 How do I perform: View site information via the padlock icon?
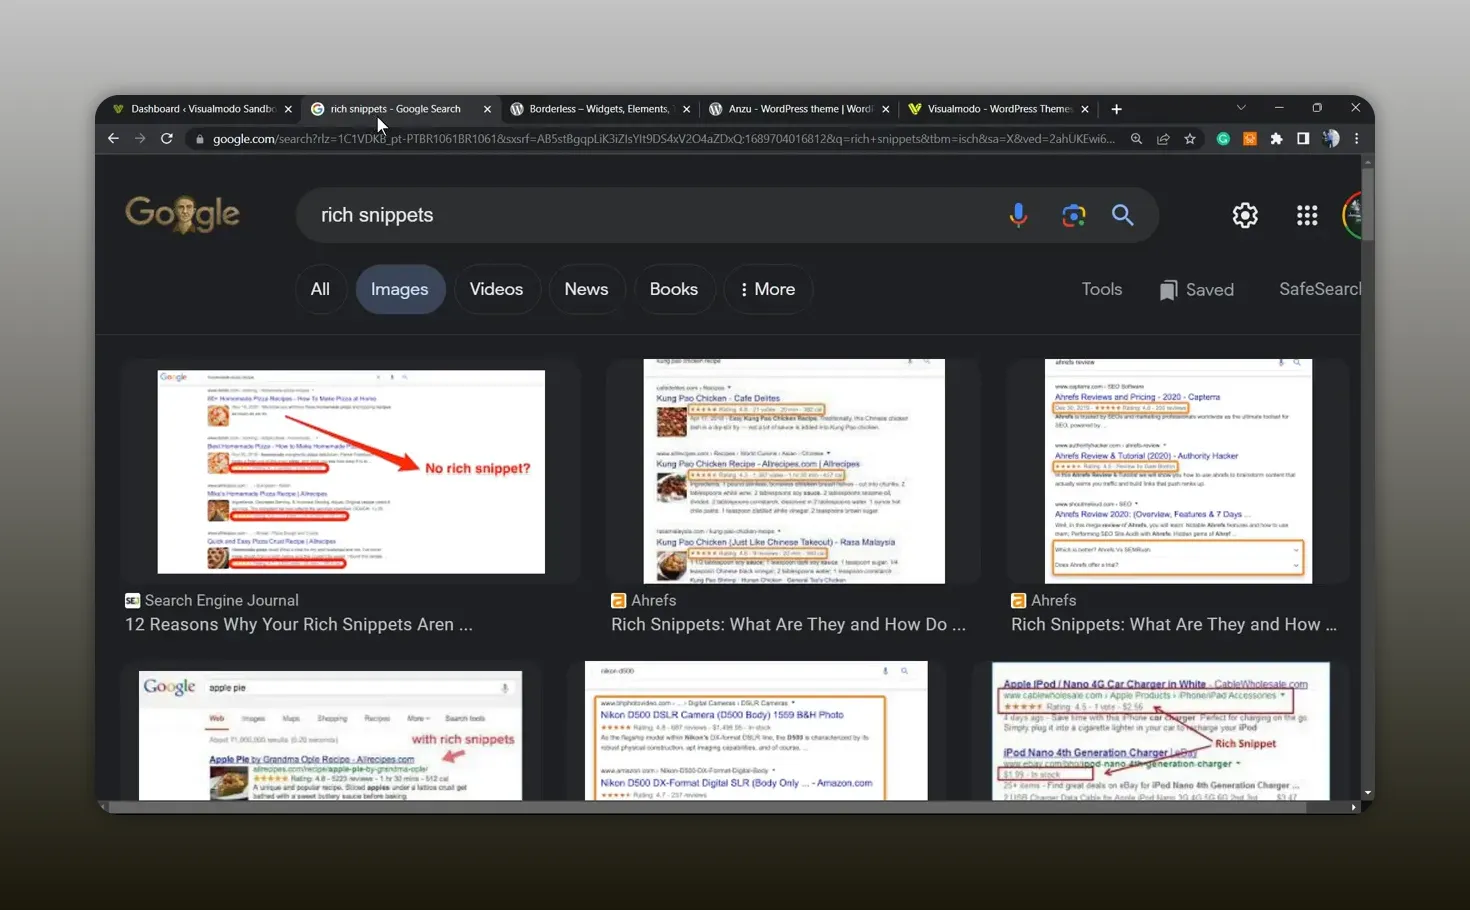click(200, 139)
